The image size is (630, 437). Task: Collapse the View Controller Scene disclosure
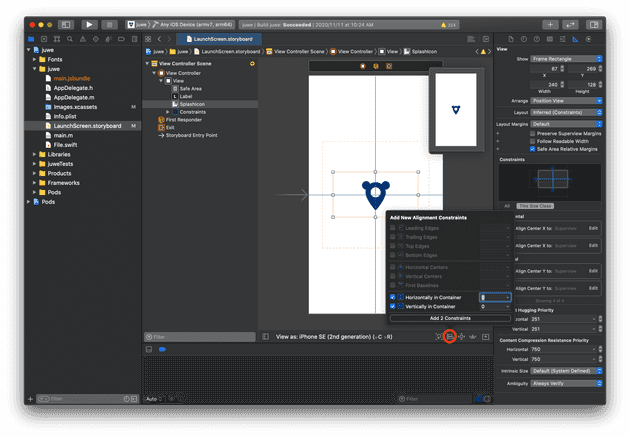147,63
